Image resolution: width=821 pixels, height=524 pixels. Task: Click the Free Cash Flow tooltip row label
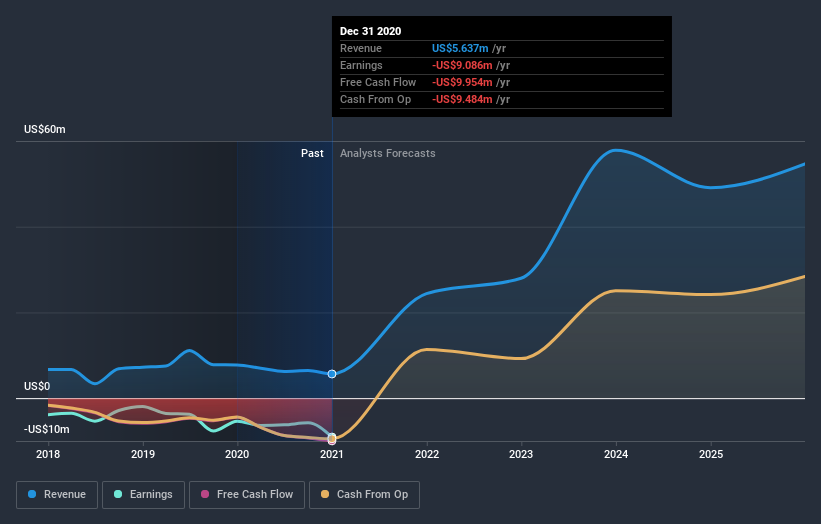378,82
